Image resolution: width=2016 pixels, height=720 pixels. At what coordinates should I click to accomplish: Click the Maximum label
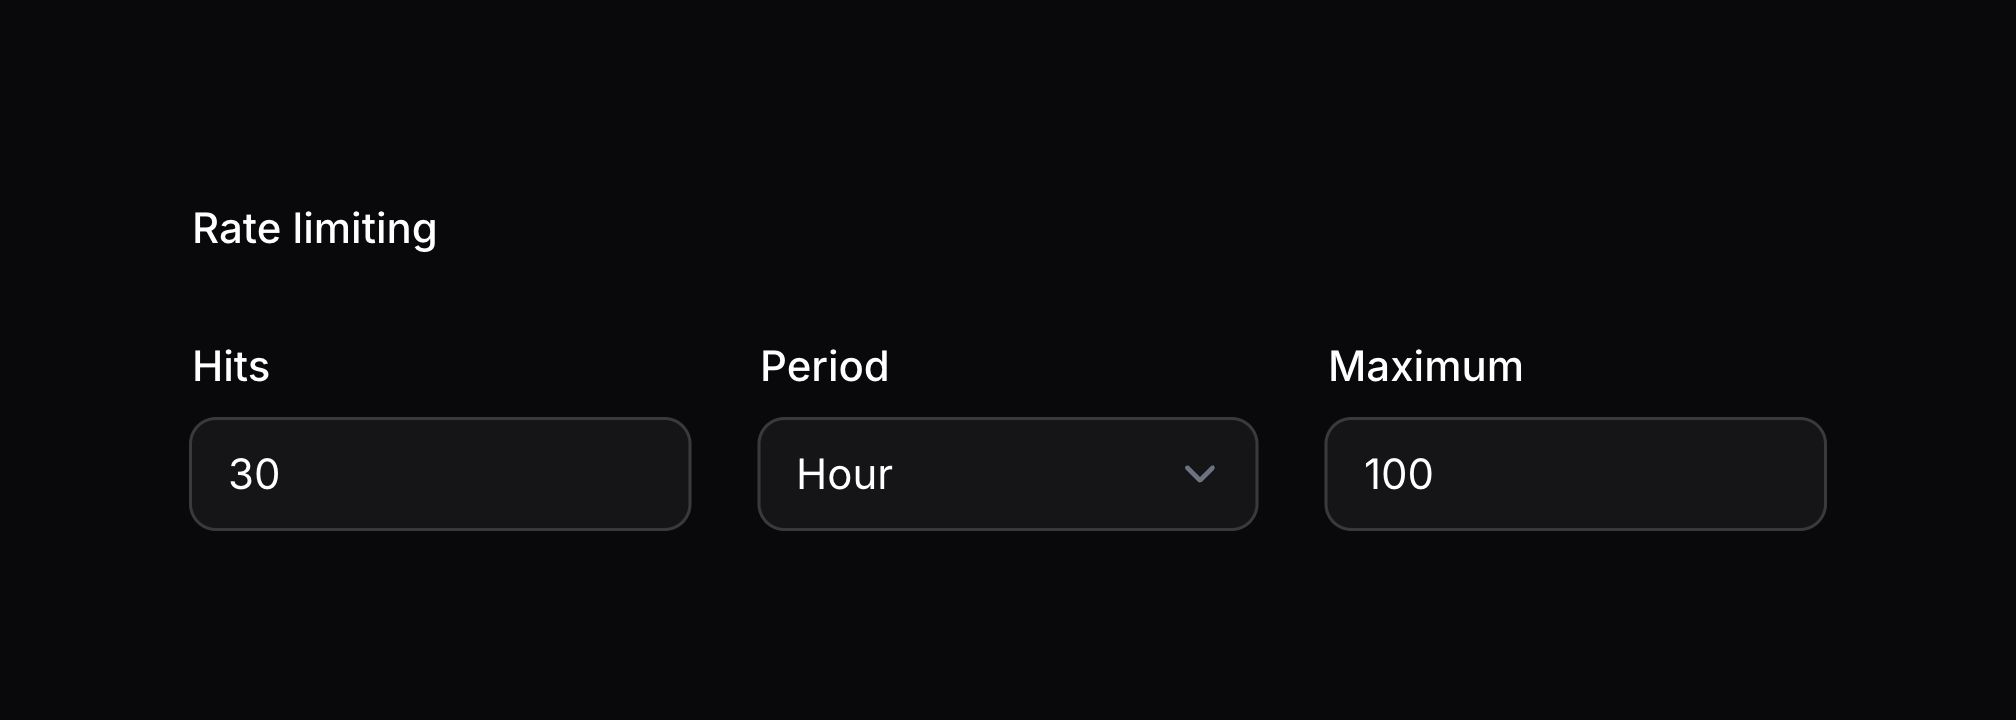tap(1425, 367)
